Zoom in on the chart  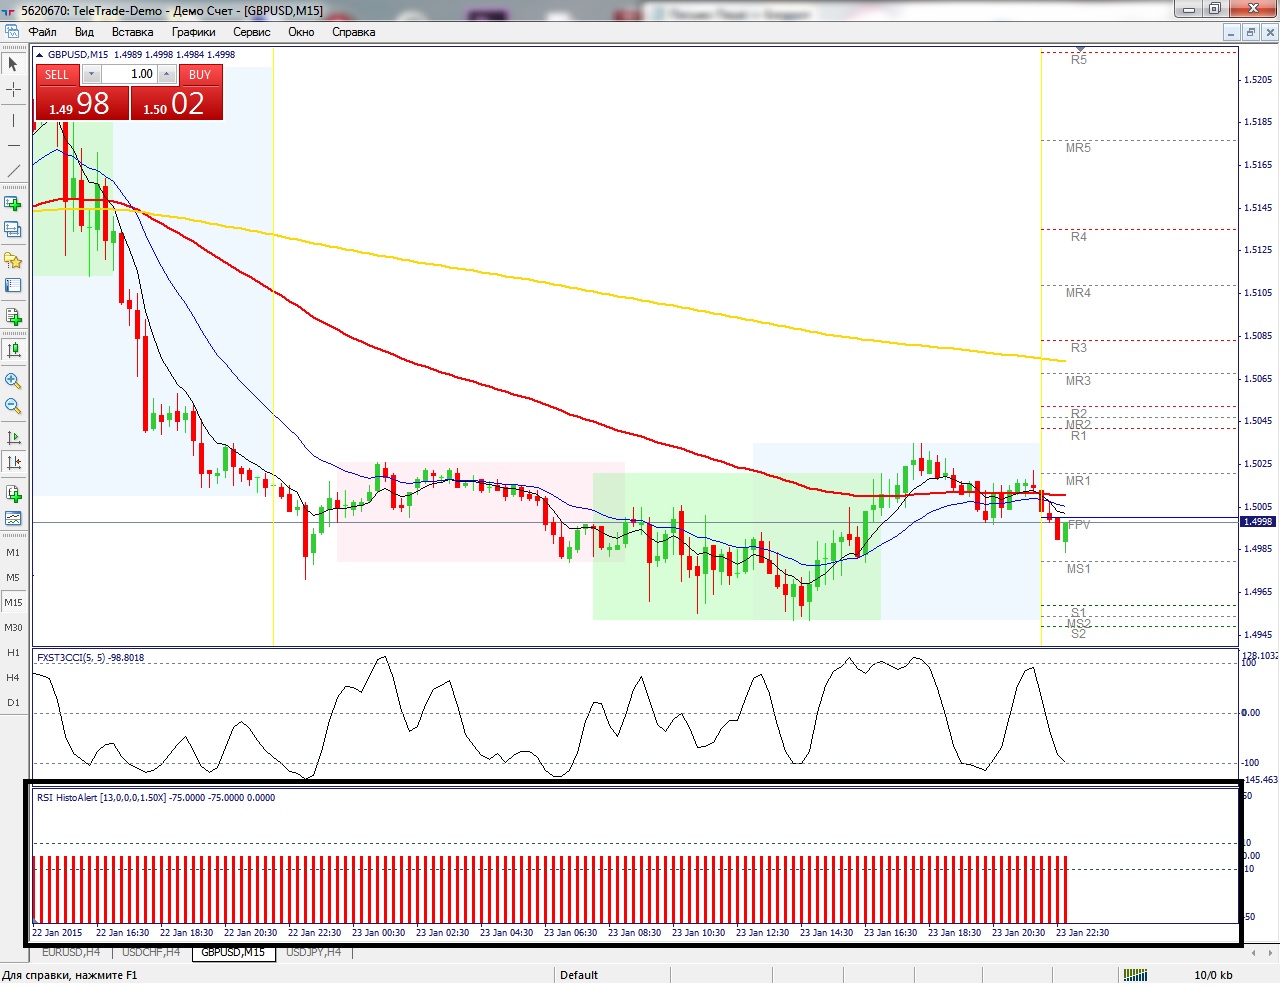(13, 381)
